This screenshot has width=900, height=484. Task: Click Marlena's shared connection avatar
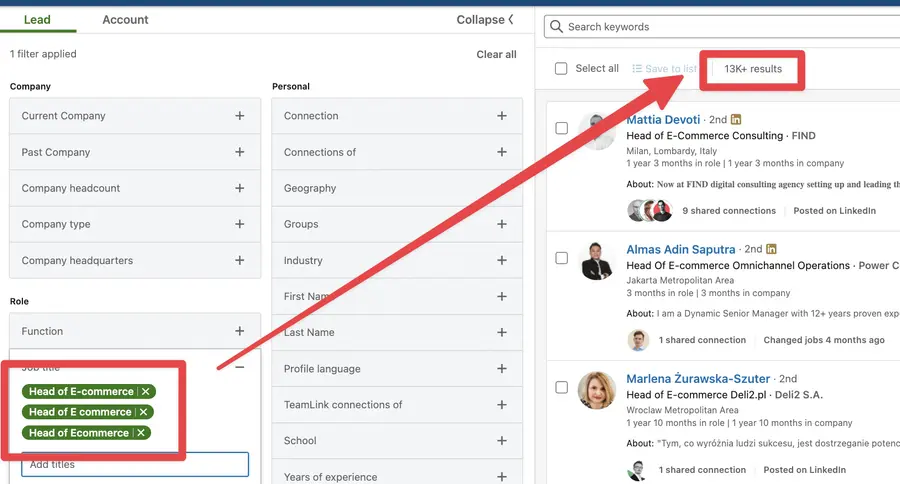tap(638, 470)
